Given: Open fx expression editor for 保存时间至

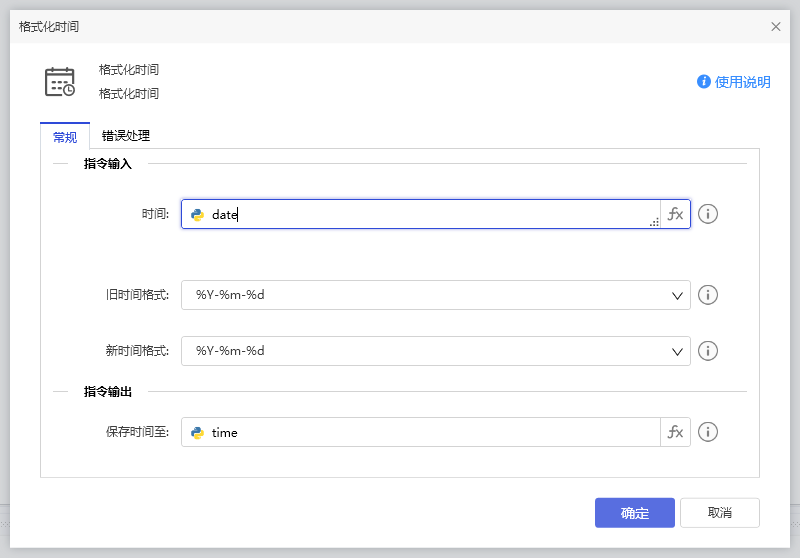Looking at the screenshot, I should coord(675,432).
